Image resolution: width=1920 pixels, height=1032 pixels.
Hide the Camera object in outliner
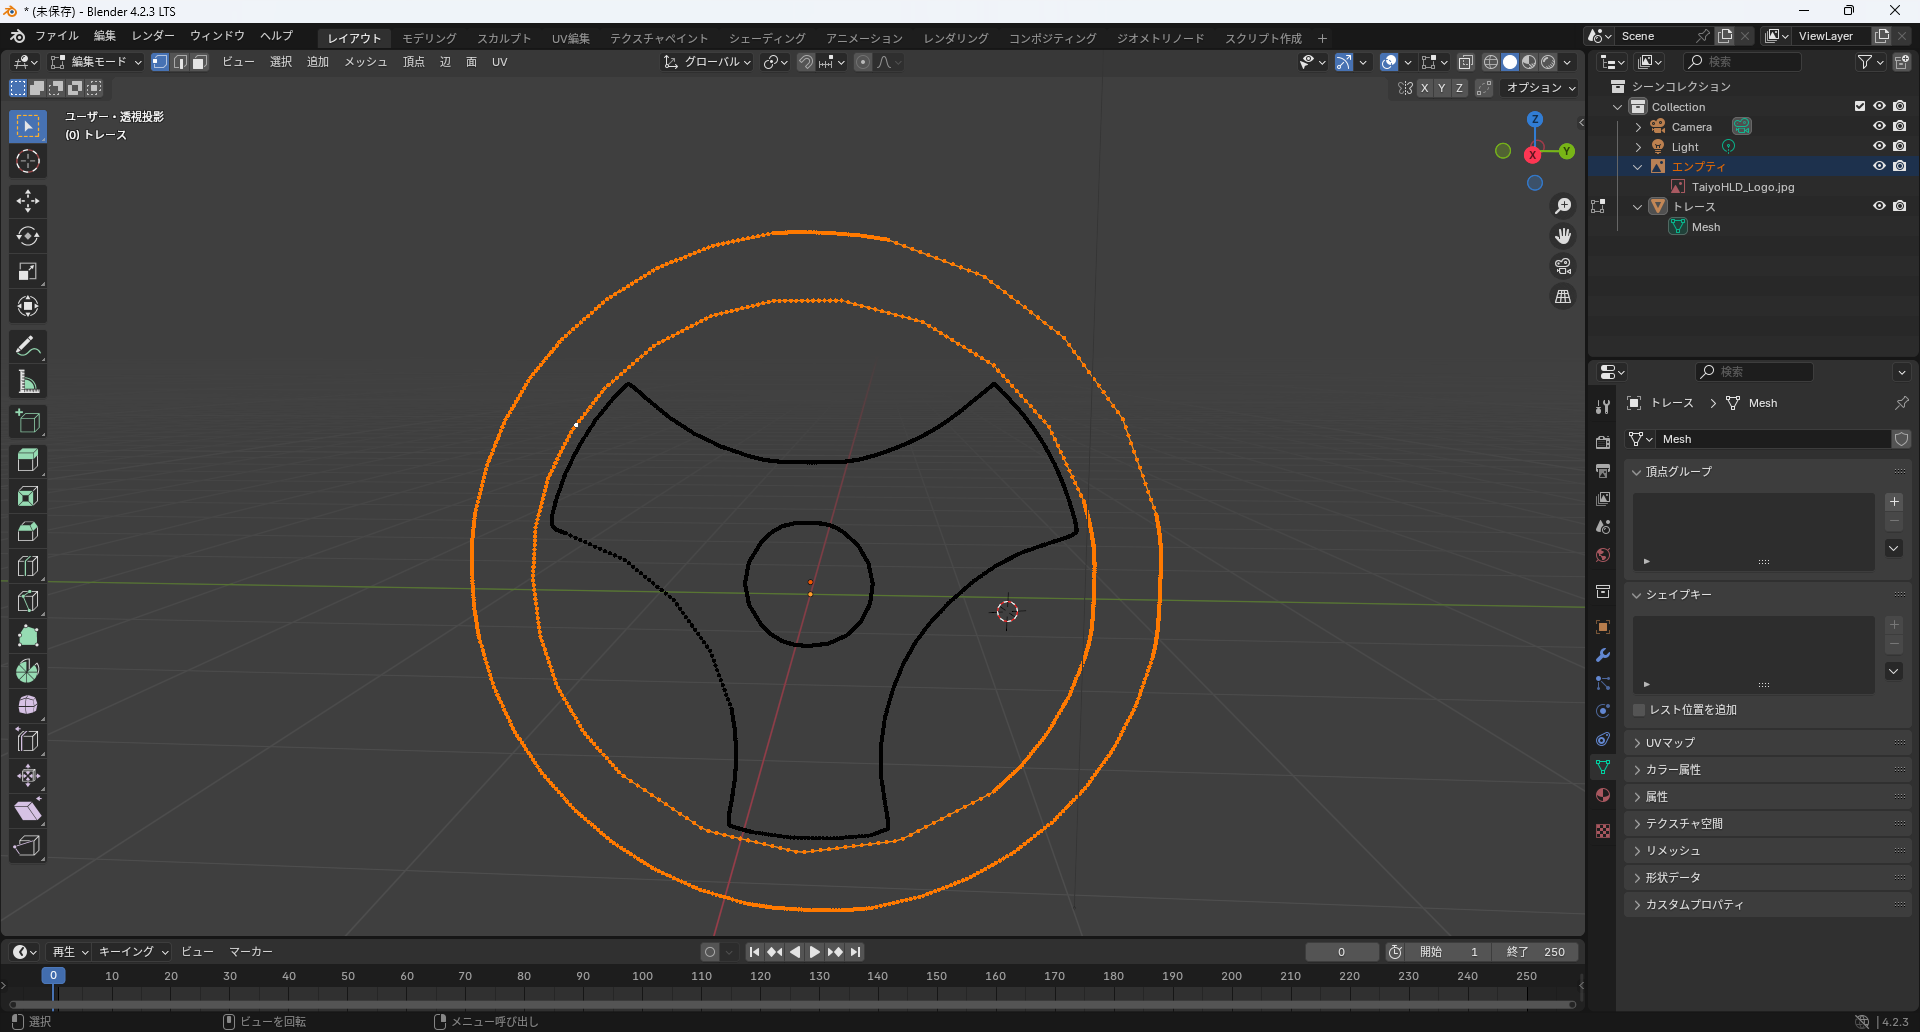(x=1879, y=126)
